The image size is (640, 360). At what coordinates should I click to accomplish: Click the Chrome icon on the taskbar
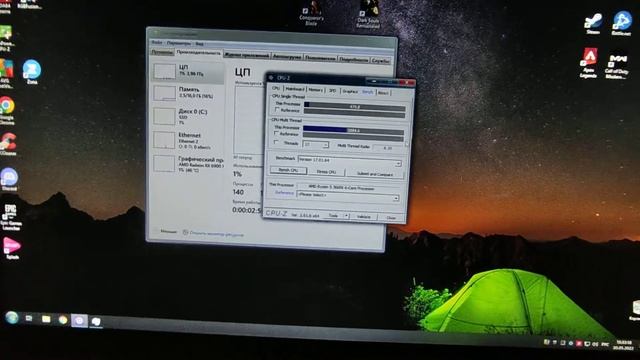click(63, 320)
